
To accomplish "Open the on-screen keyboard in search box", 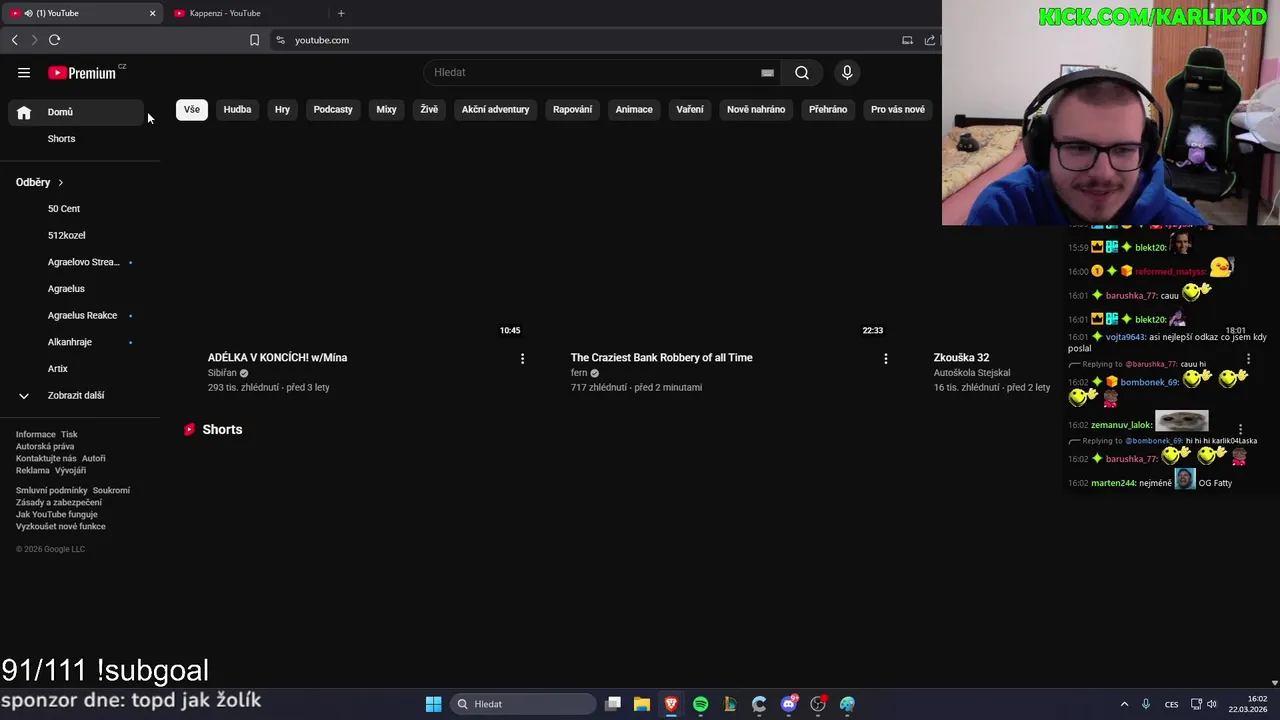I will 767,73.
